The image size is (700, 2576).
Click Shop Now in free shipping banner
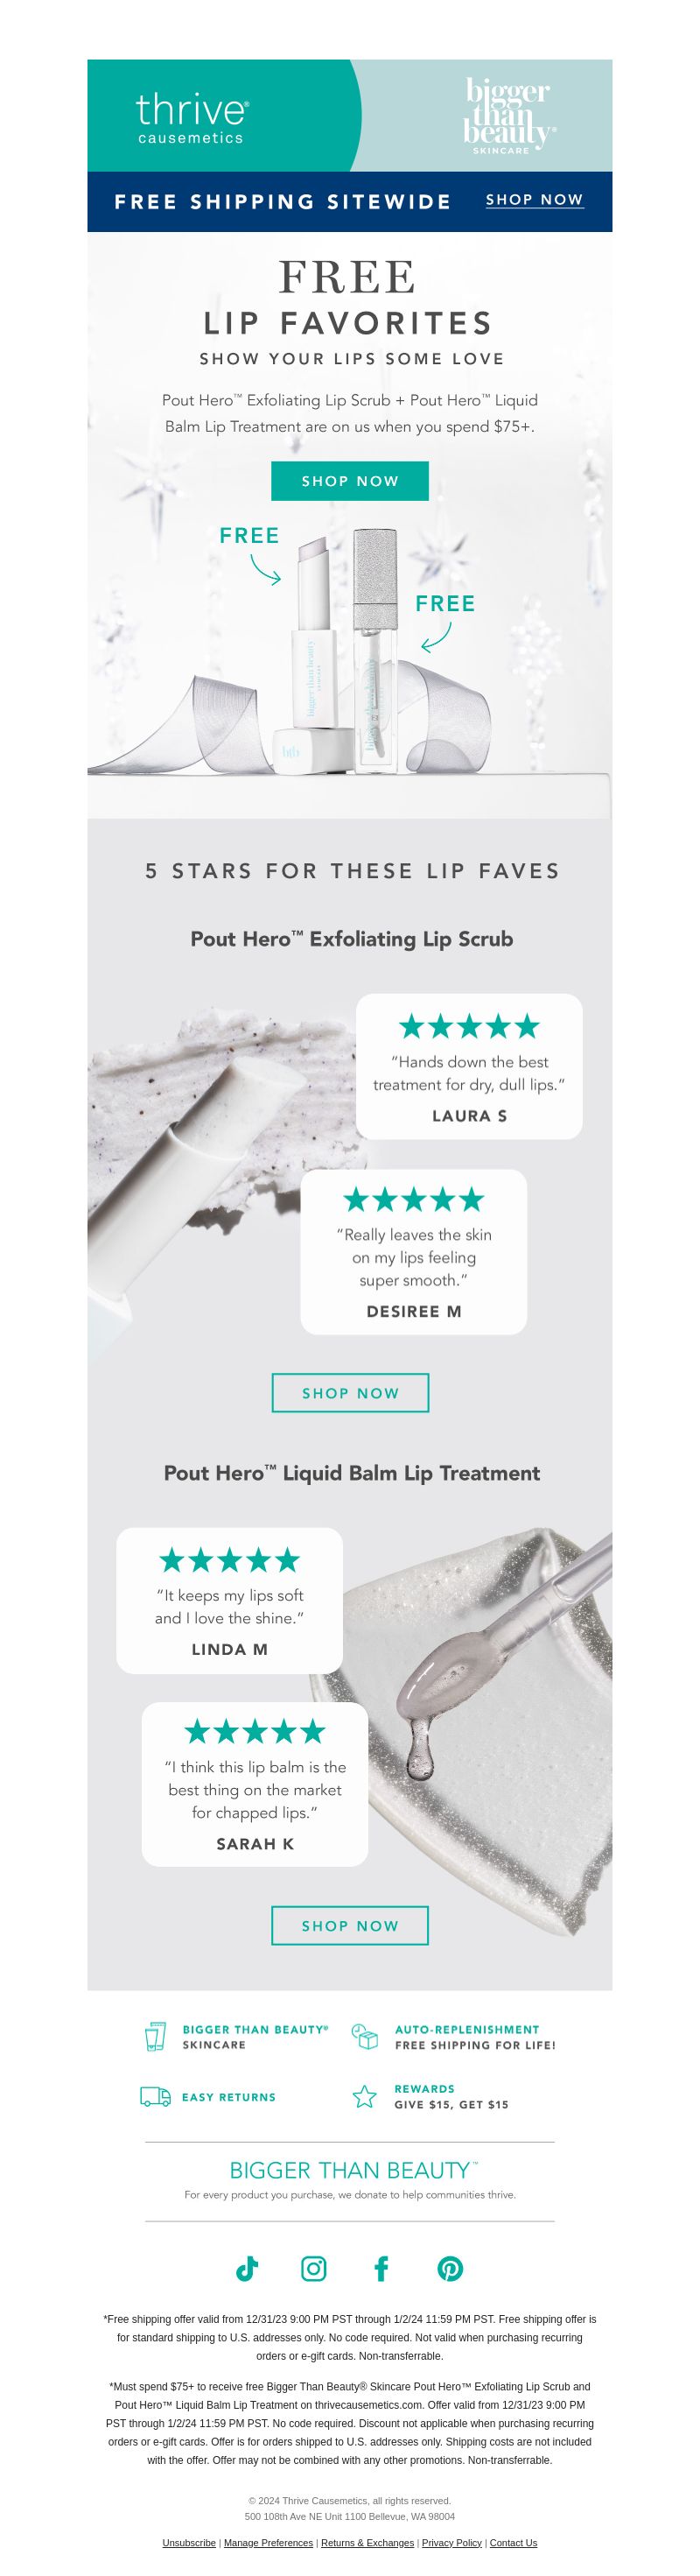pos(534,200)
